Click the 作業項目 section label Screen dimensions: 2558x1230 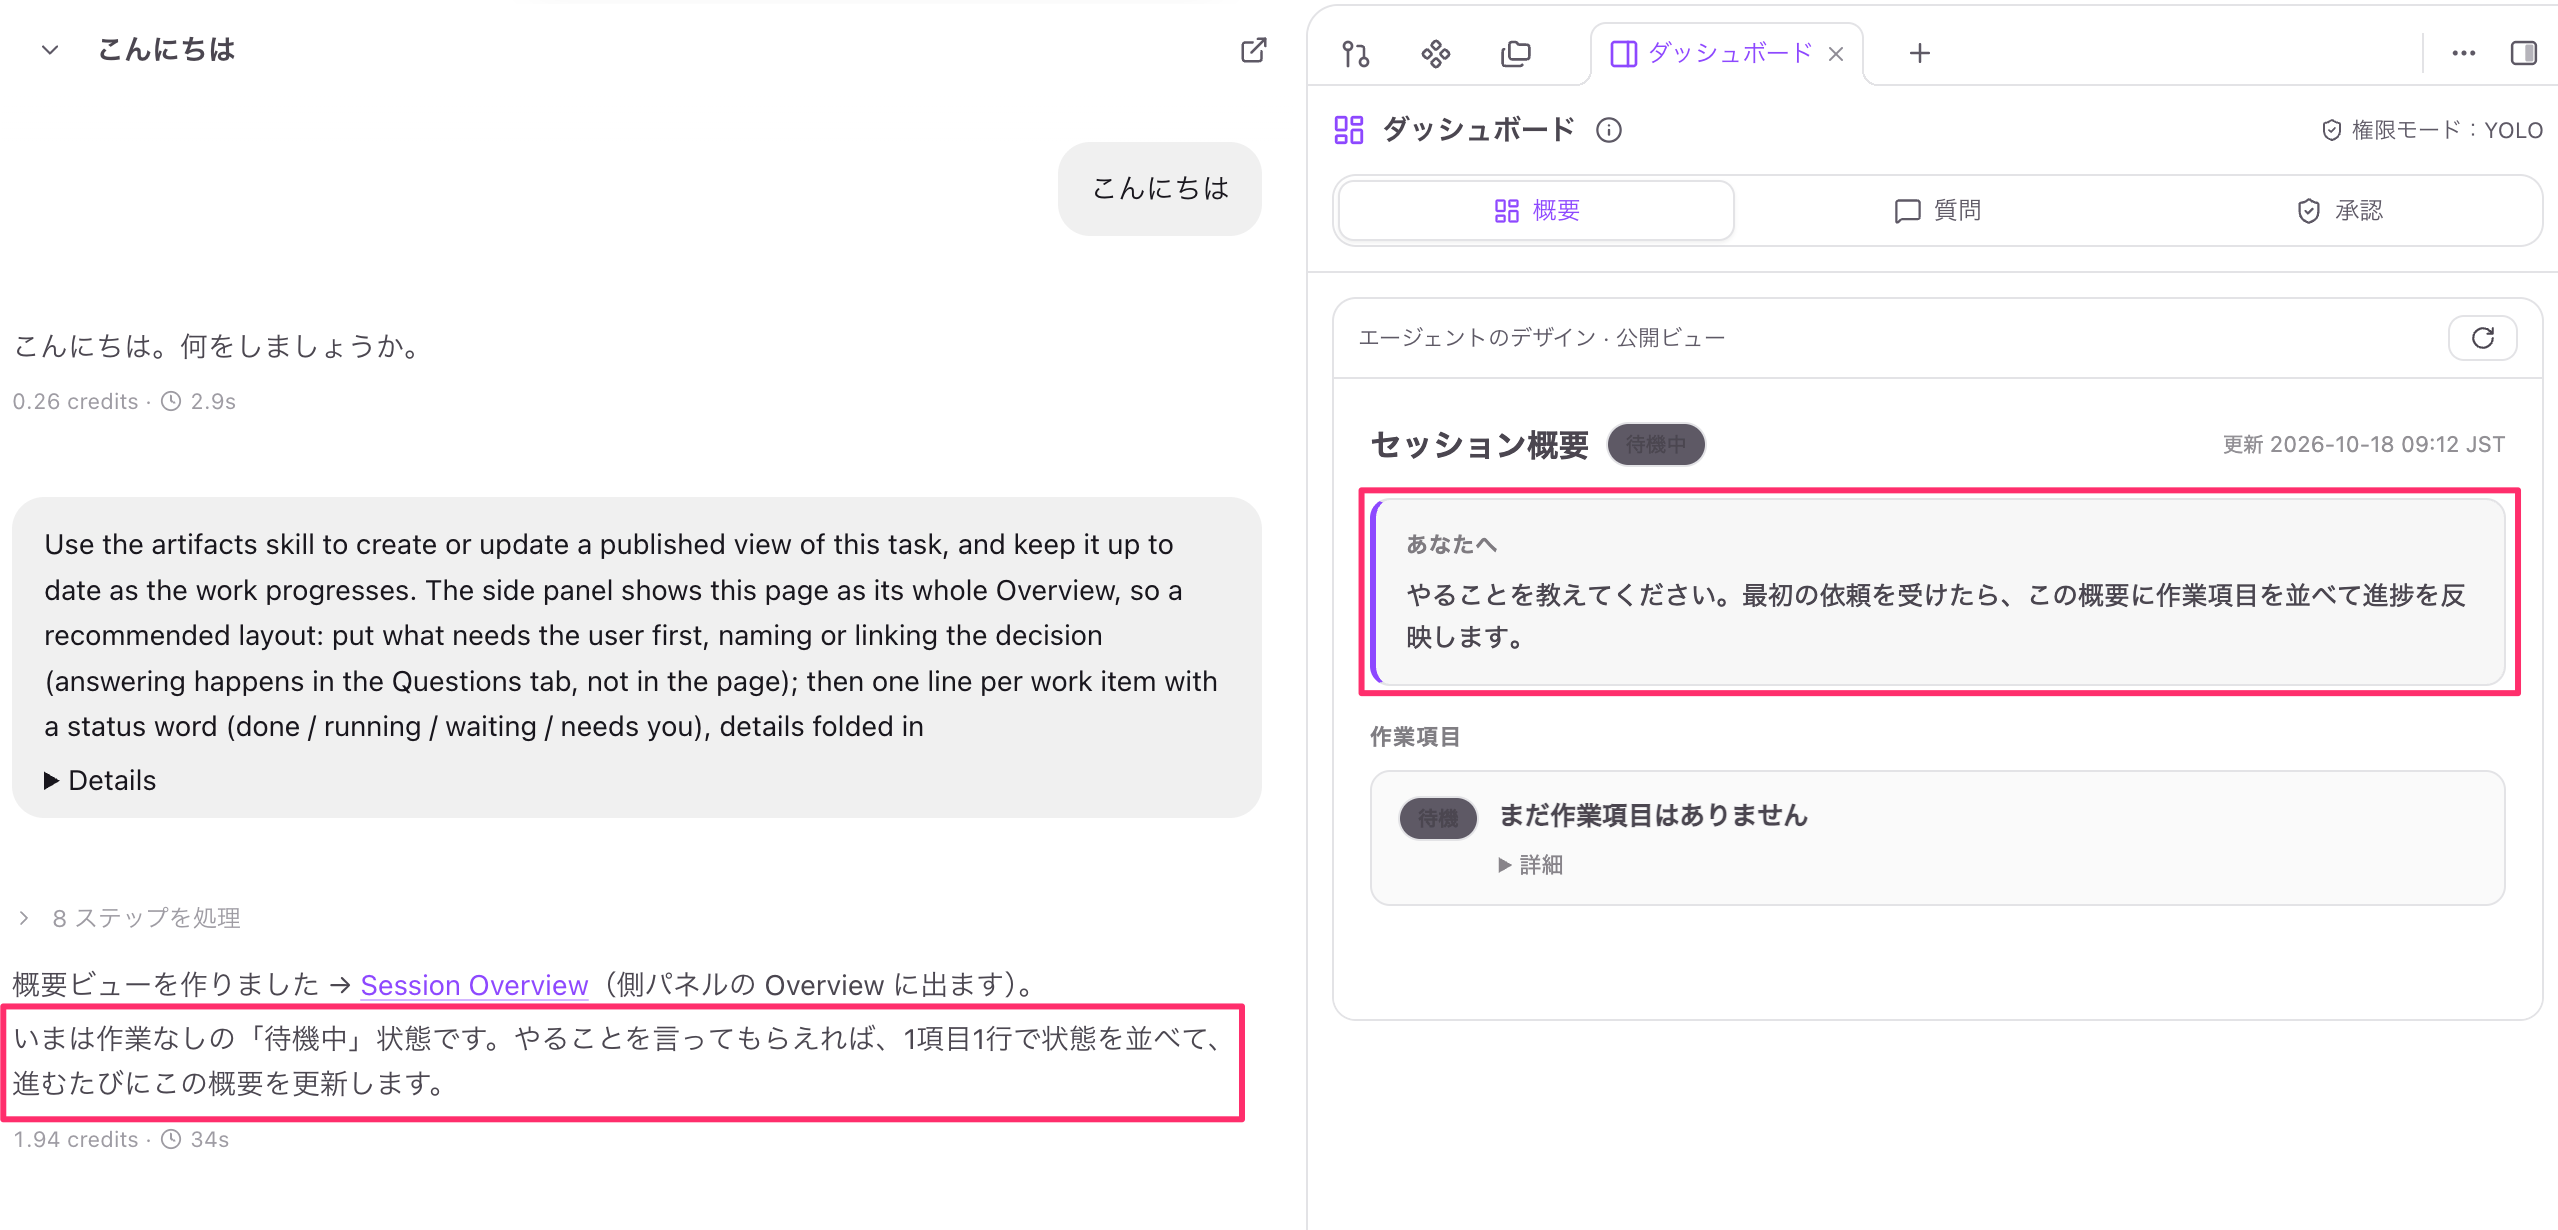tap(1415, 736)
